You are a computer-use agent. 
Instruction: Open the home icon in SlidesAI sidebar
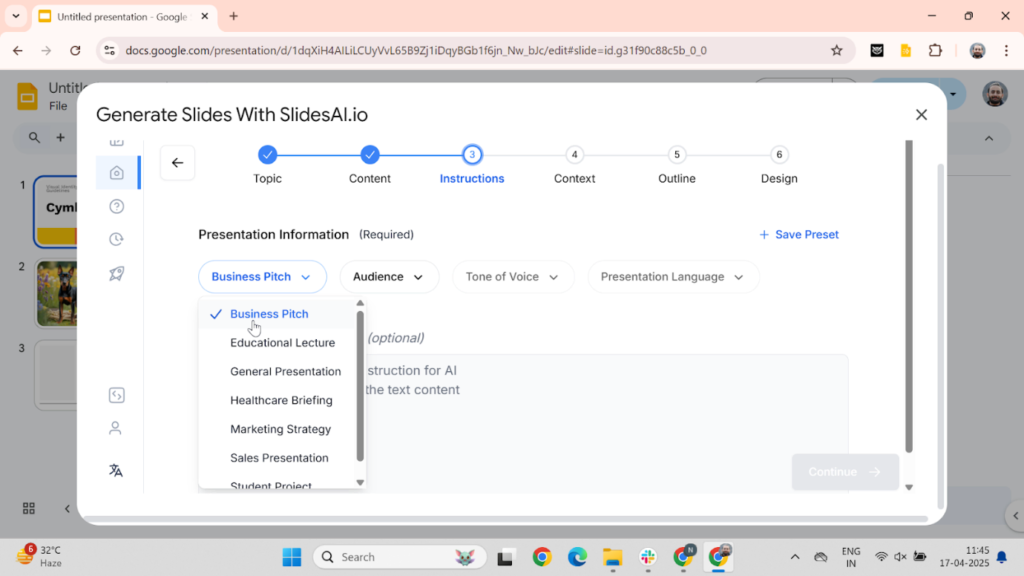click(117, 173)
